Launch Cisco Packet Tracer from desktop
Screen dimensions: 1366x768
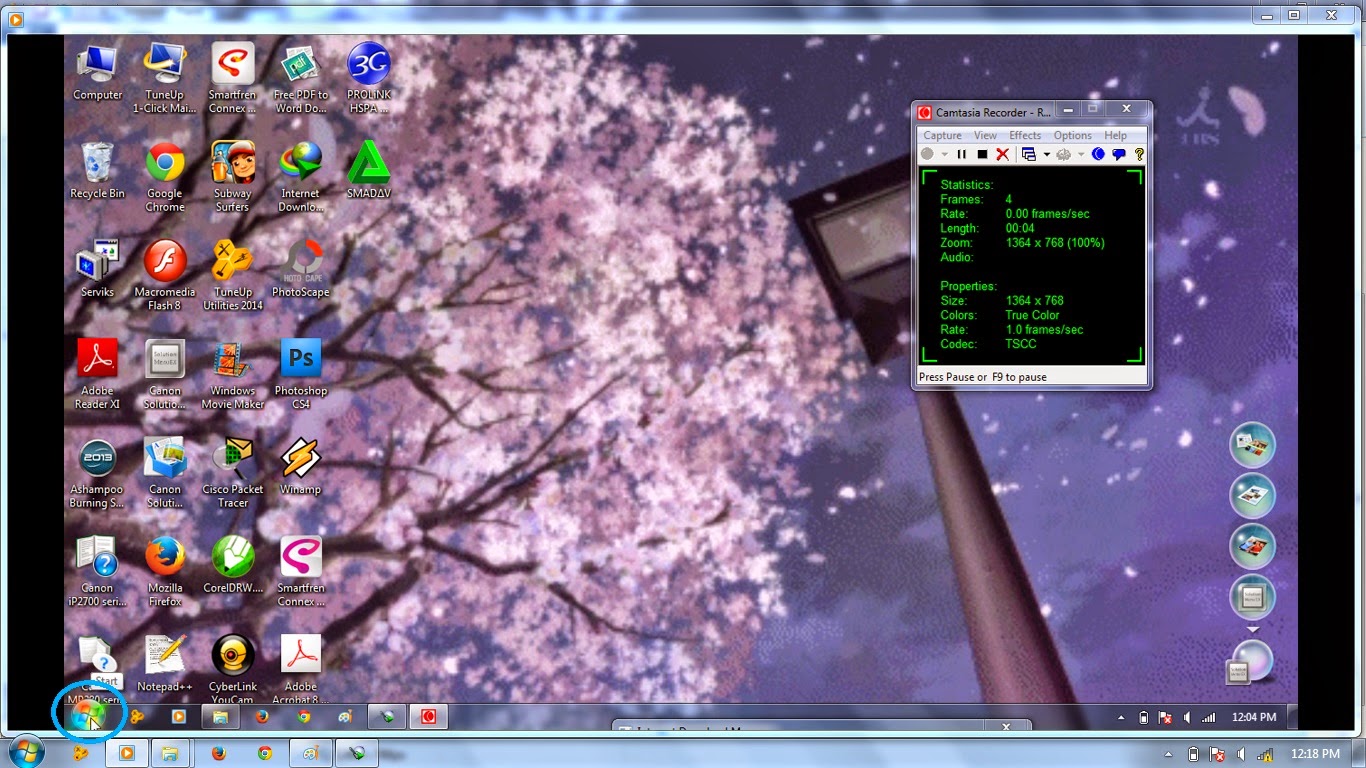232,473
